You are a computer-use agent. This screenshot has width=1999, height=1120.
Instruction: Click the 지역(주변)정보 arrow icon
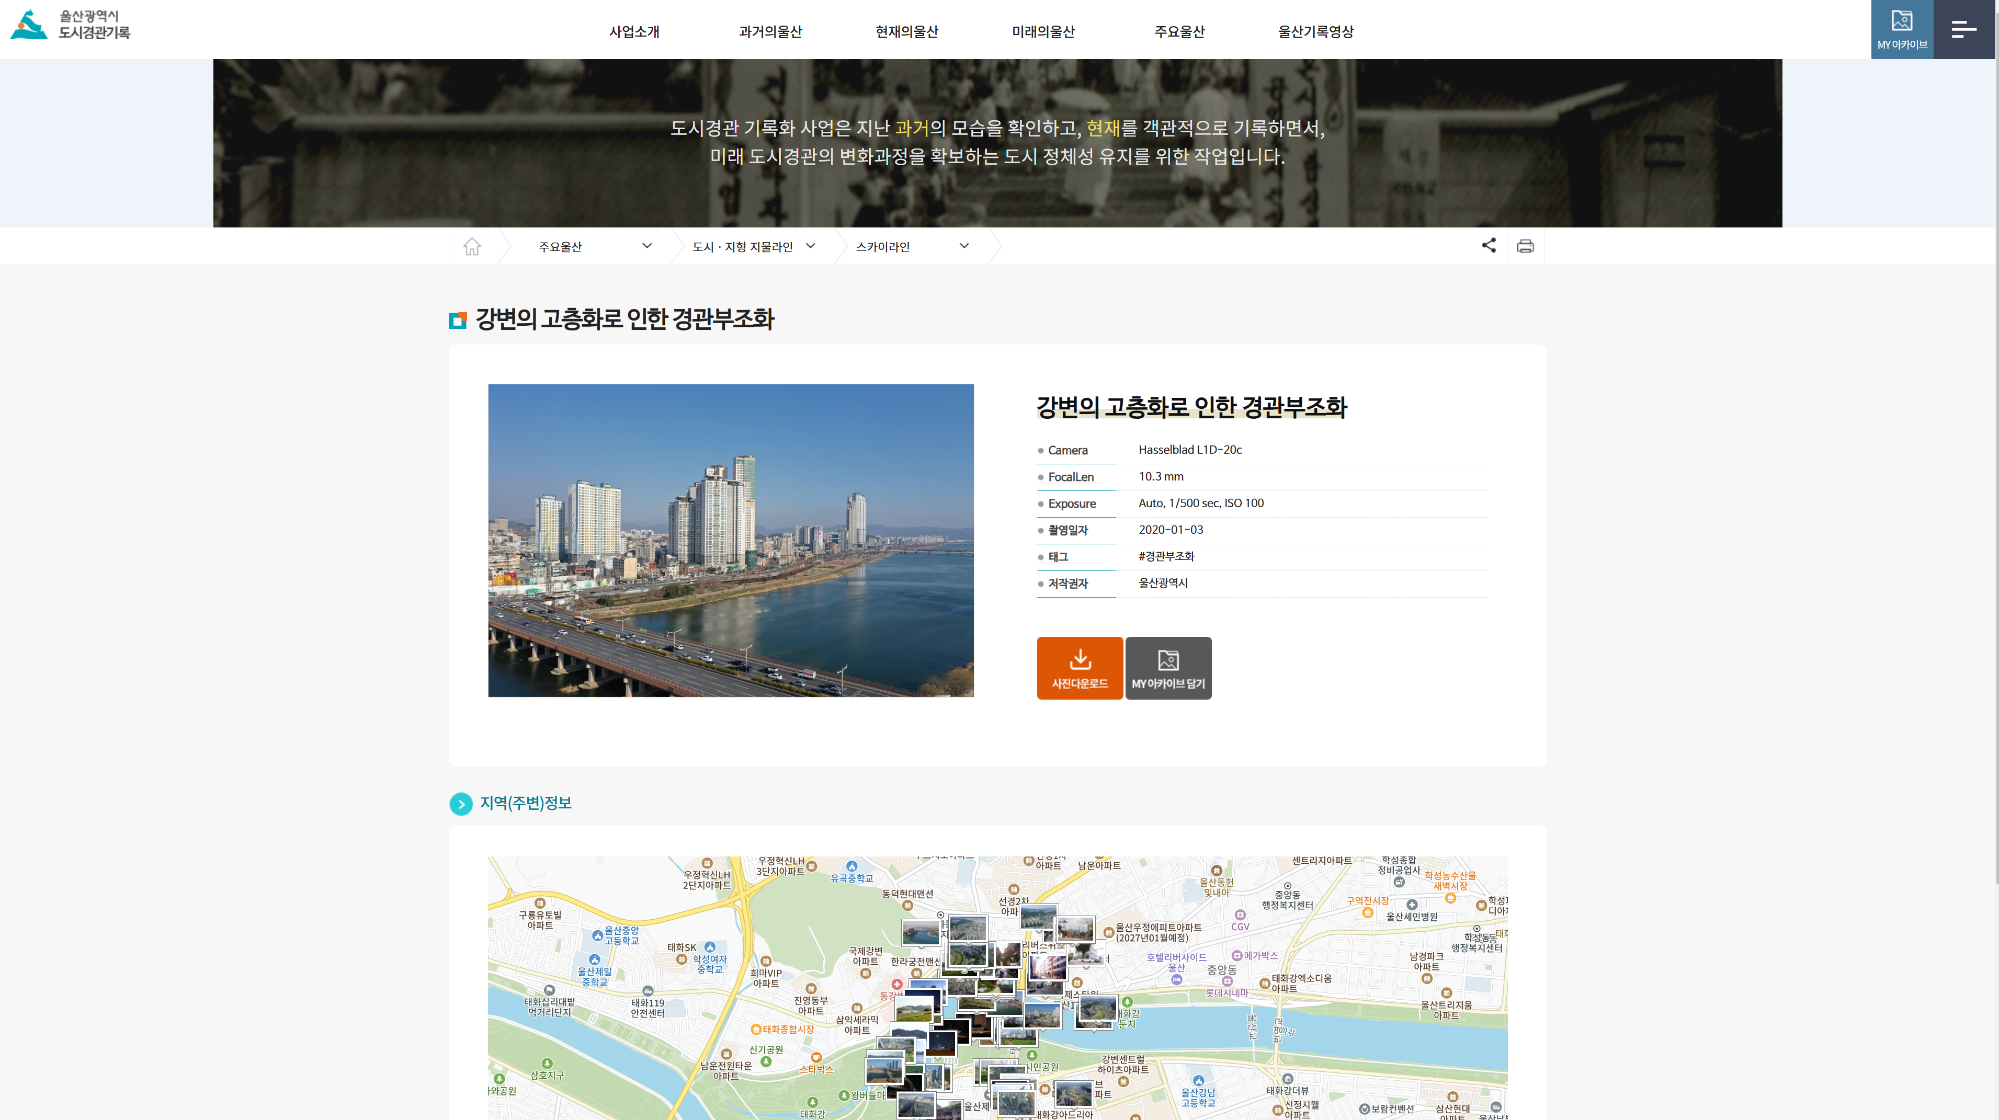click(x=461, y=804)
